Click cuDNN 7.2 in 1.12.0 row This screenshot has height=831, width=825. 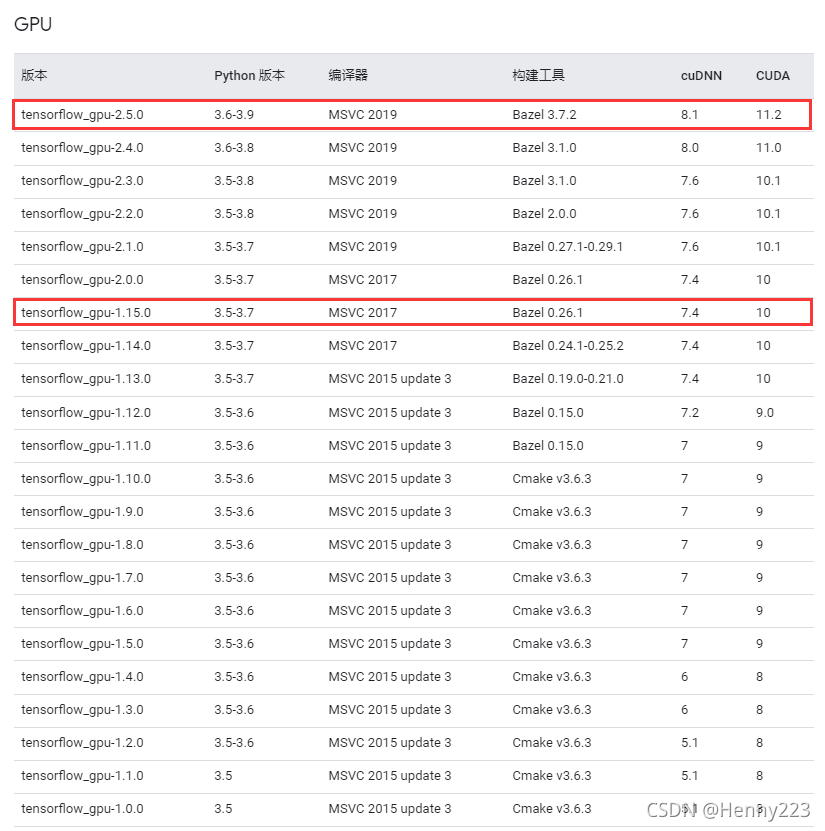coord(689,413)
